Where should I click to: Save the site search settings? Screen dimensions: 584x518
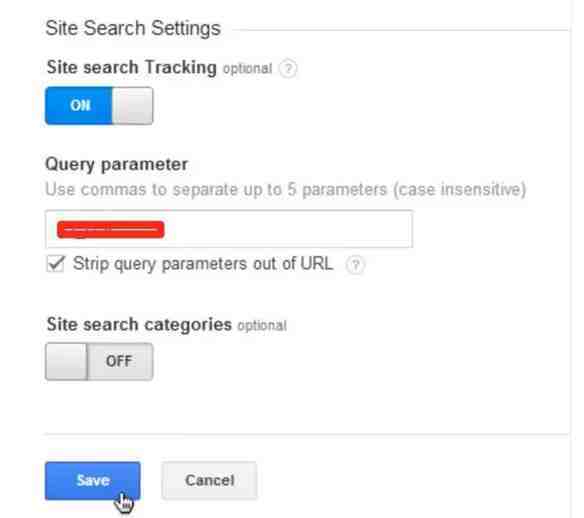(x=93, y=480)
